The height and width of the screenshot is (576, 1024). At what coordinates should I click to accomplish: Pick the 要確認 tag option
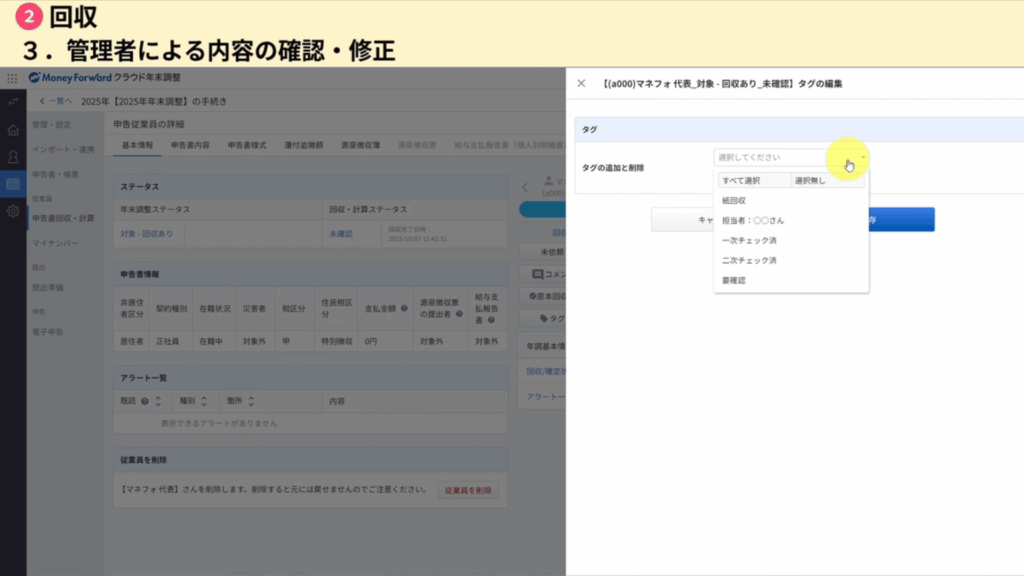click(x=734, y=280)
